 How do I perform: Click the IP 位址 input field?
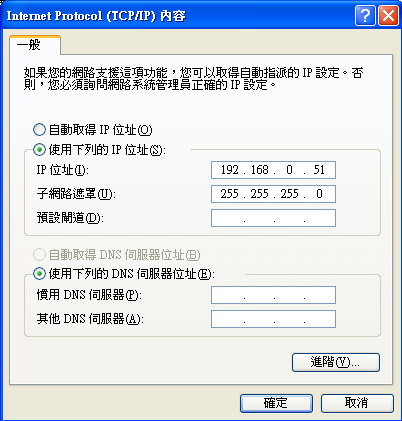coord(273,170)
